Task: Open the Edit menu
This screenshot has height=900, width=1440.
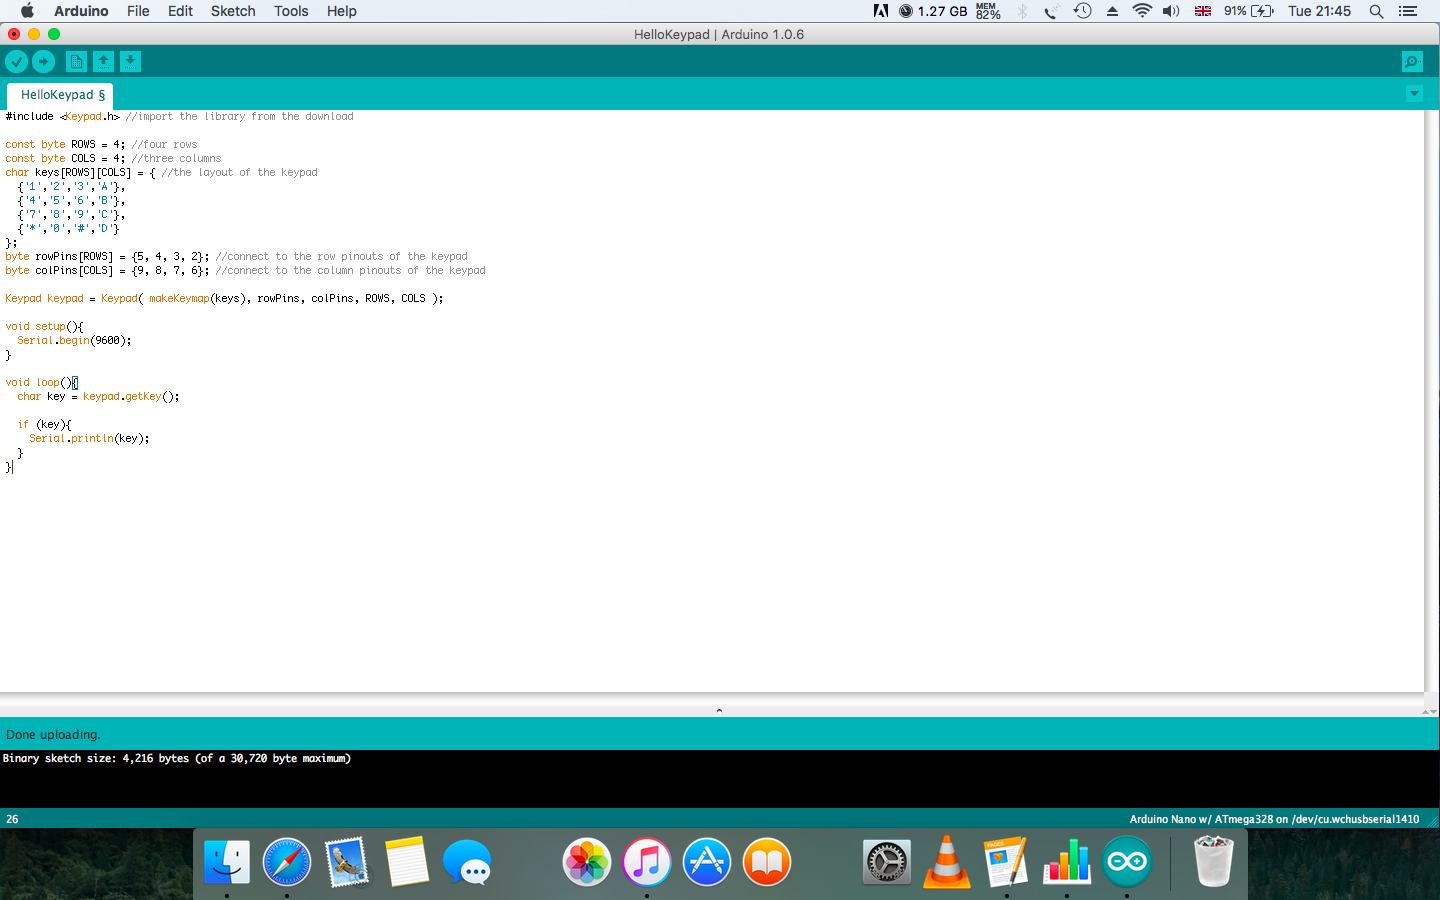Action: click(180, 11)
